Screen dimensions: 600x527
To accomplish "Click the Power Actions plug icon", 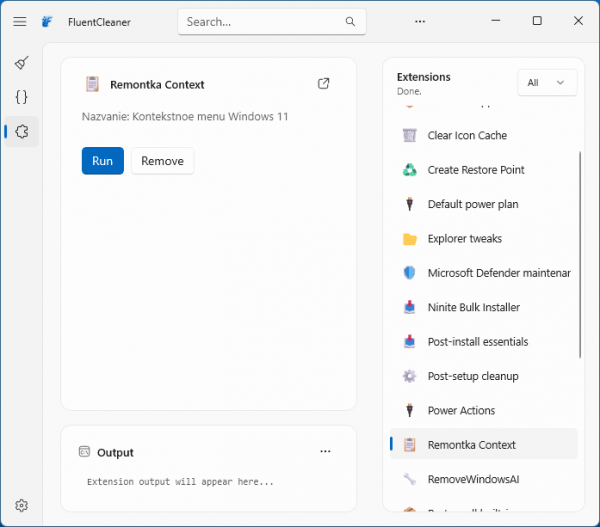I will coord(409,410).
